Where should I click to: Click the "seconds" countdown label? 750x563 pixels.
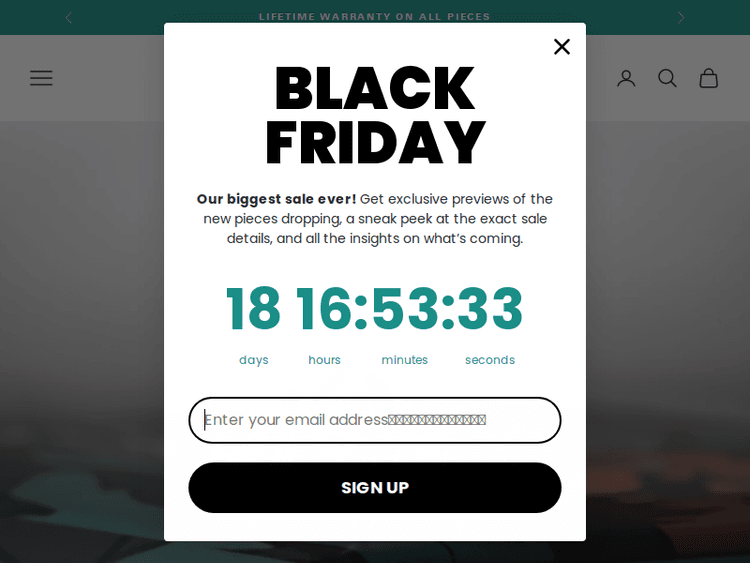click(x=490, y=360)
